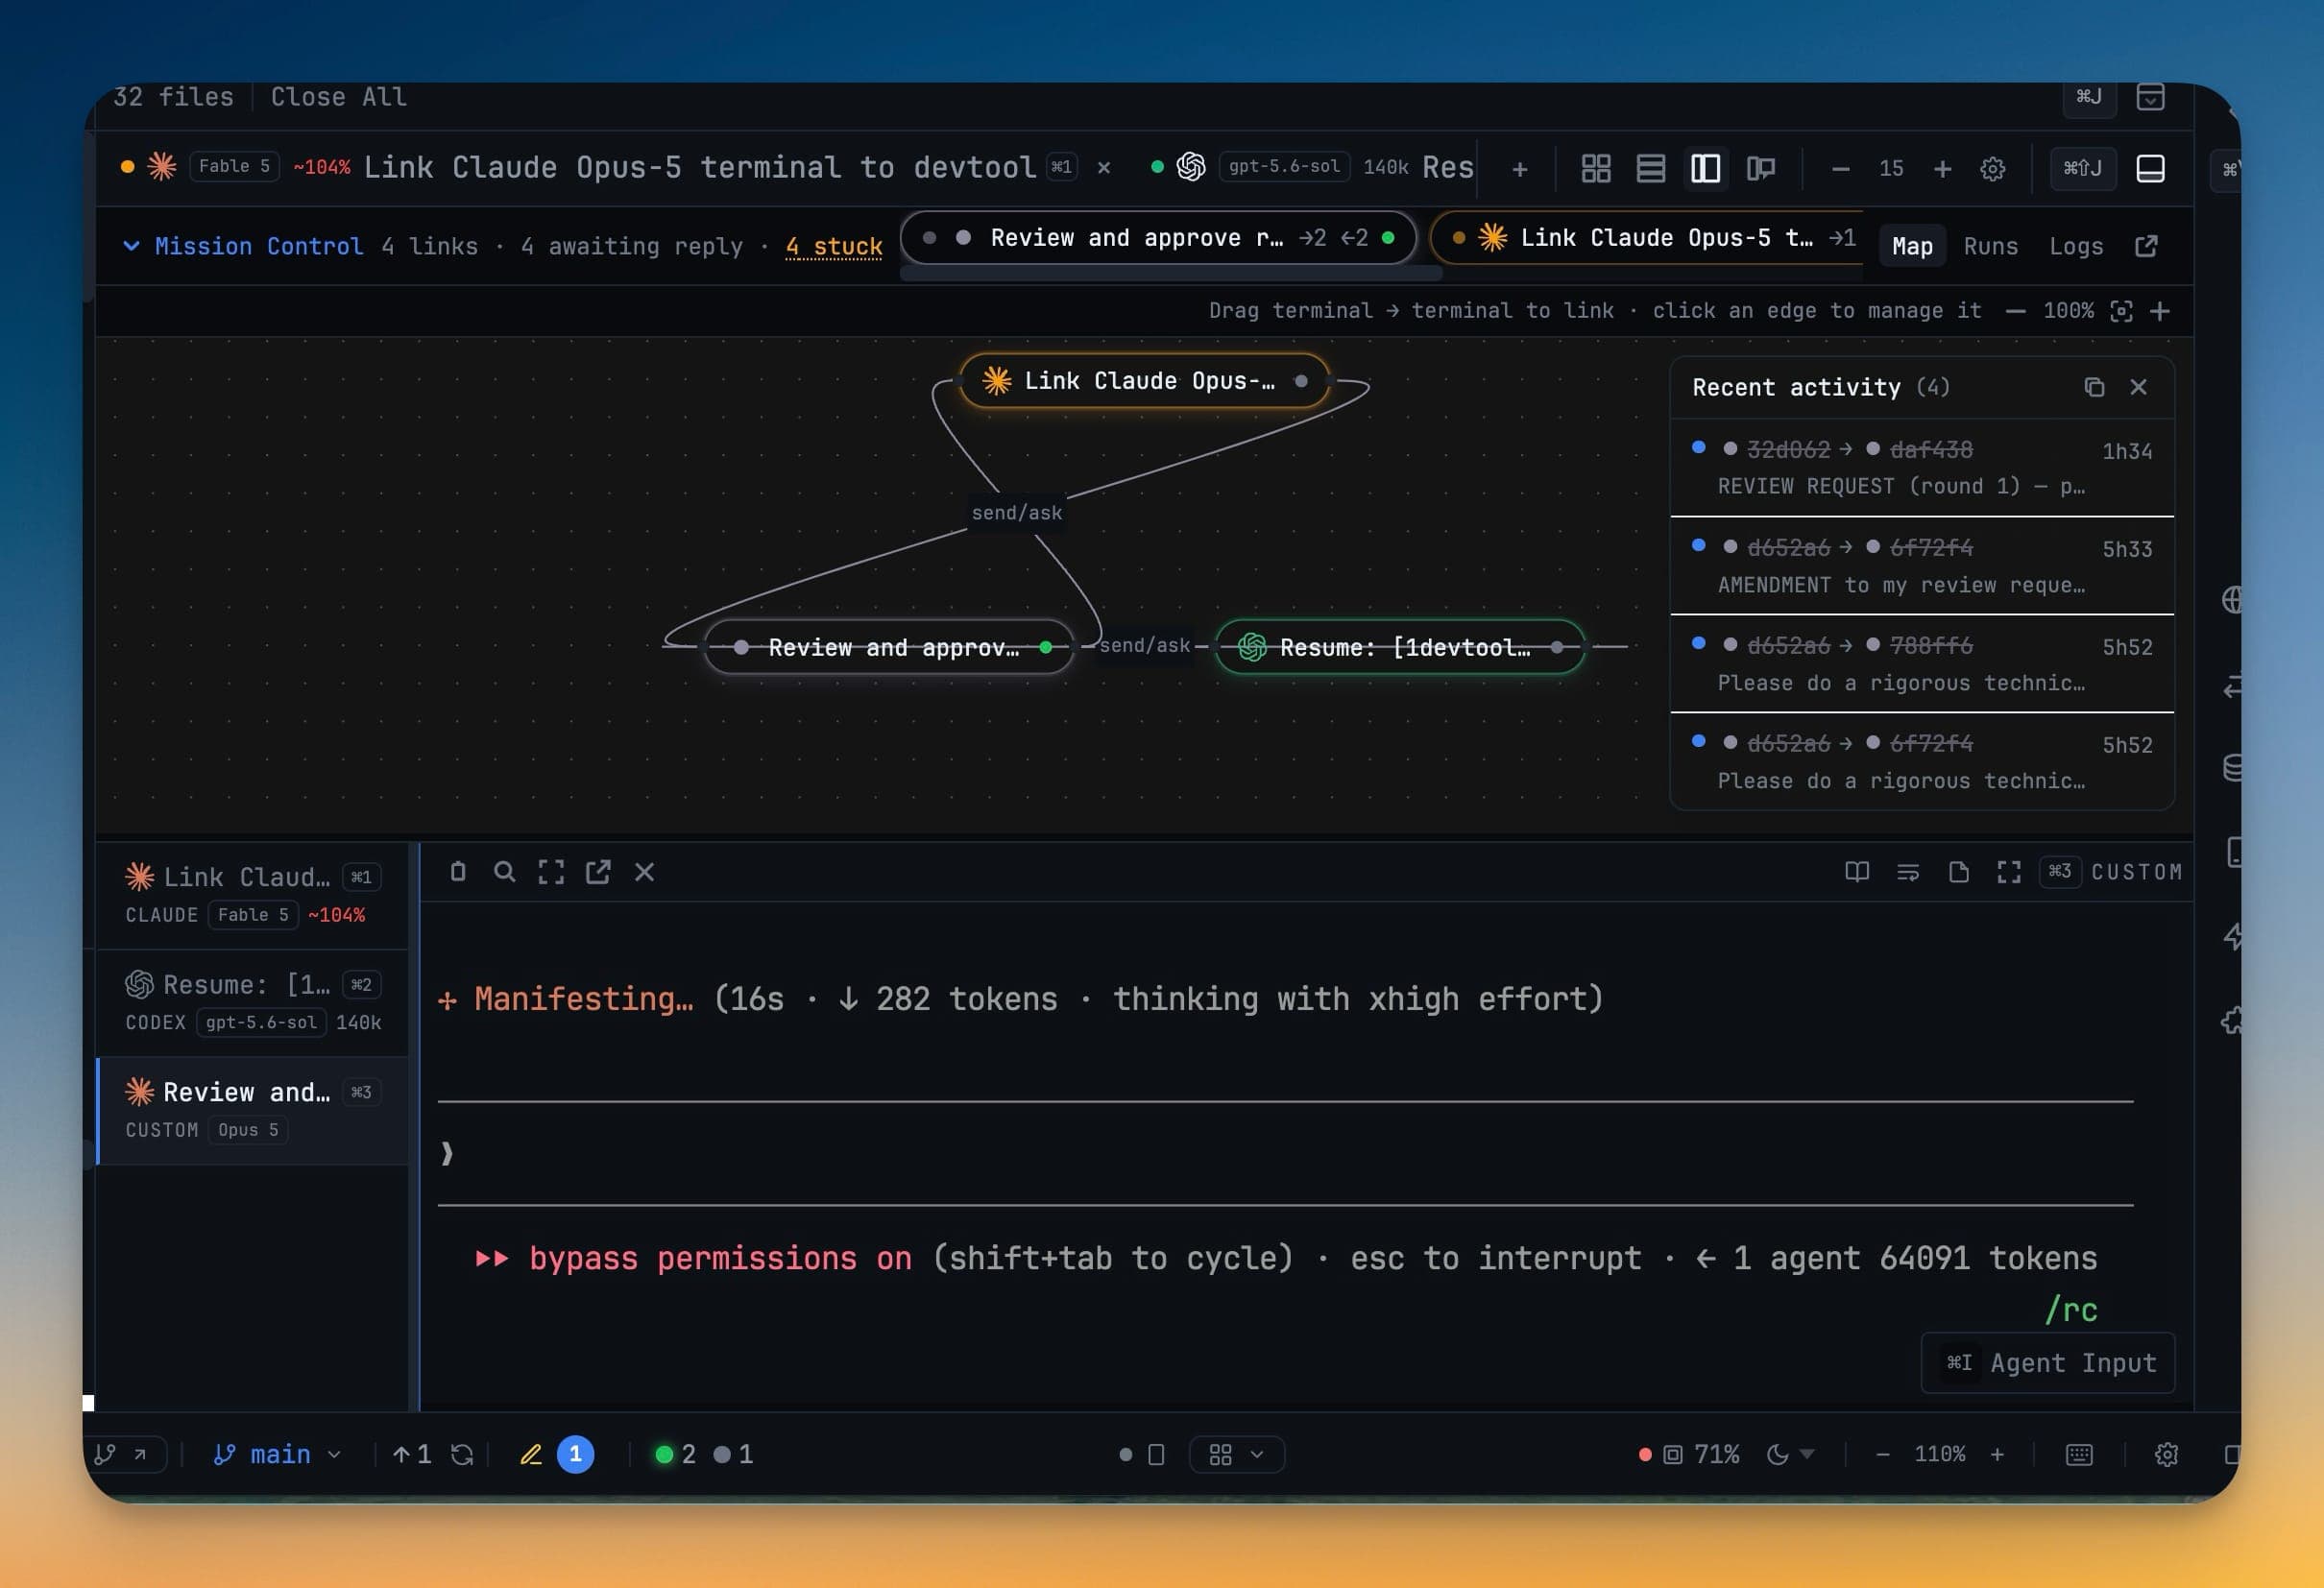Toggle the moon theme dropdown arrow

pyautogui.click(x=1807, y=1454)
